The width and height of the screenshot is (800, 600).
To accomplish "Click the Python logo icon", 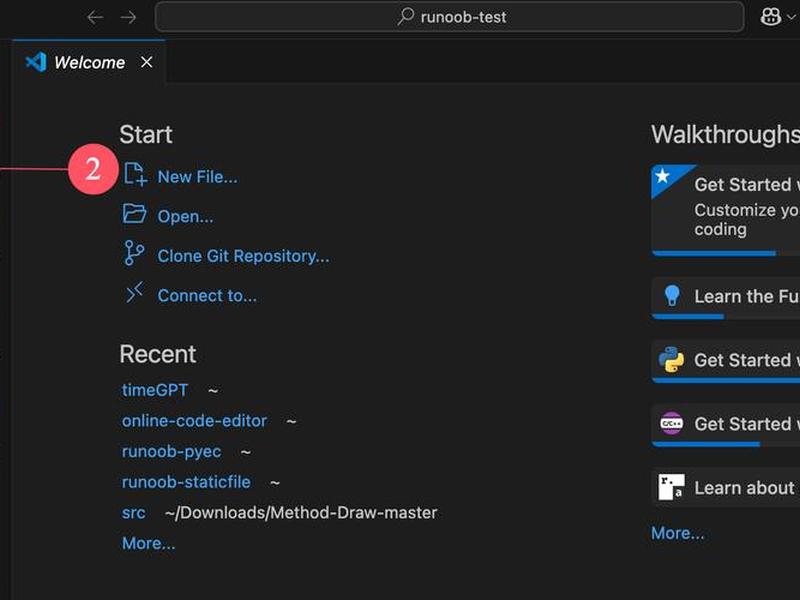I will click(x=671, y=360).
